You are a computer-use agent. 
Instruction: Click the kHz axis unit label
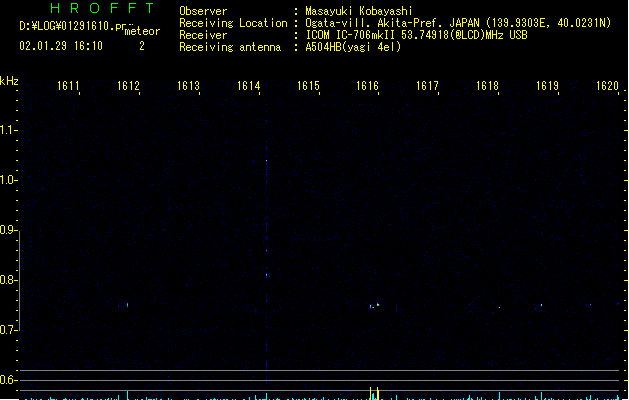point(9,81)
